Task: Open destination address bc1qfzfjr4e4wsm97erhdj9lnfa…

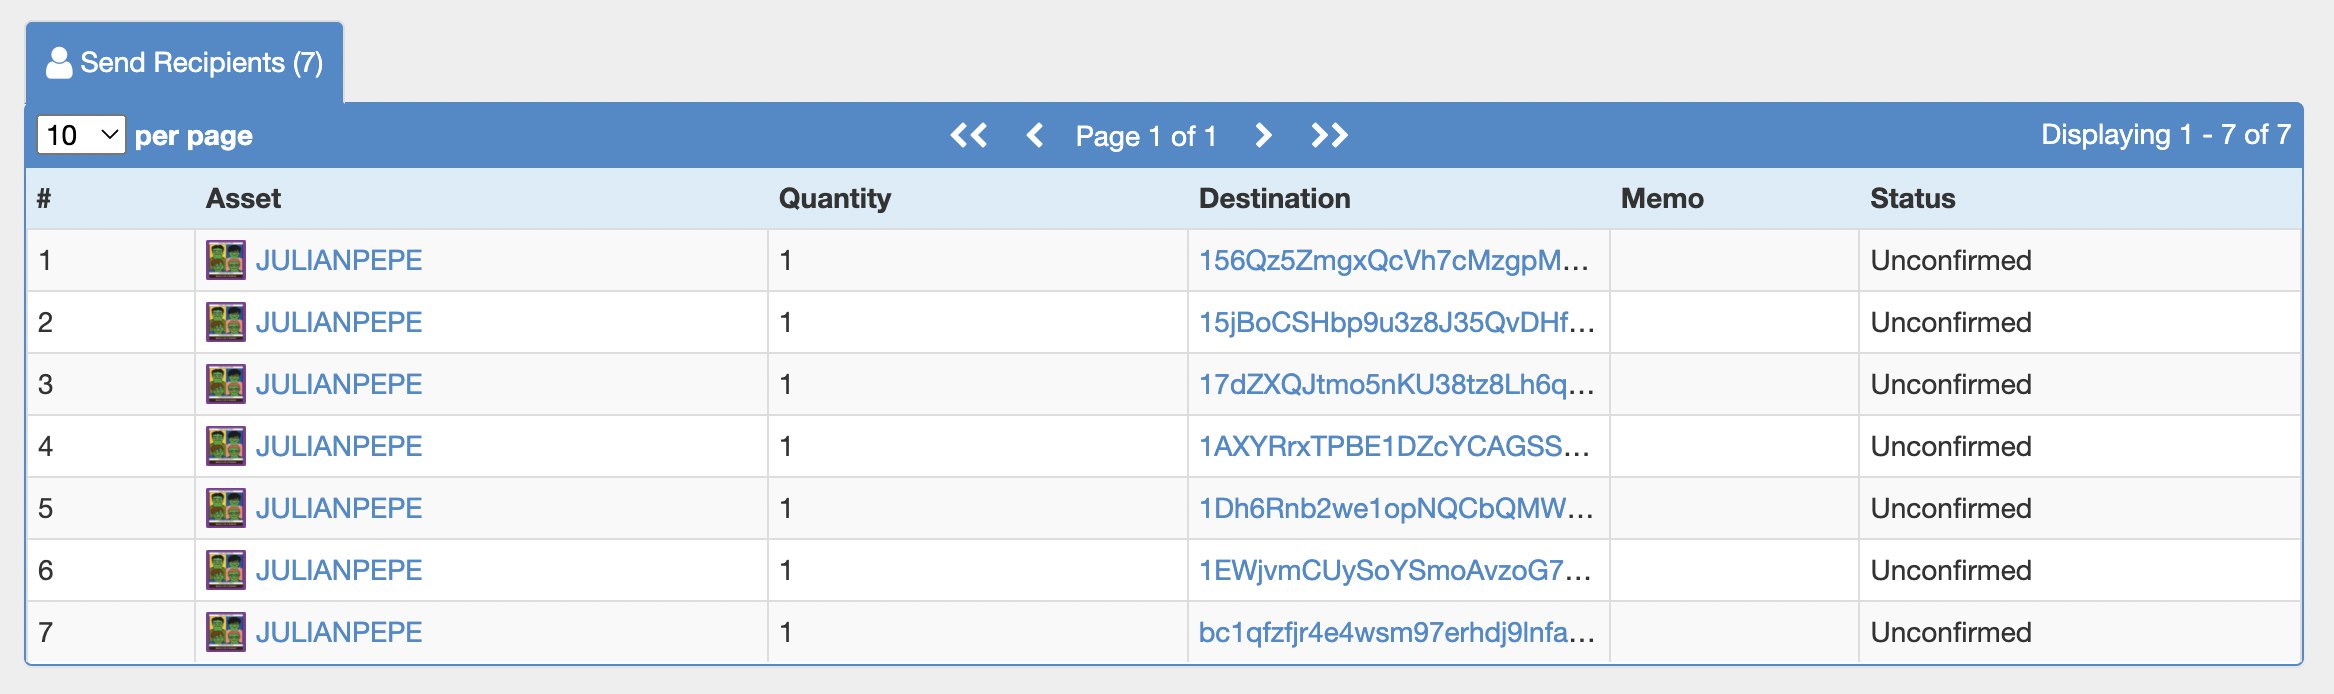Action: pos(1397,632)
